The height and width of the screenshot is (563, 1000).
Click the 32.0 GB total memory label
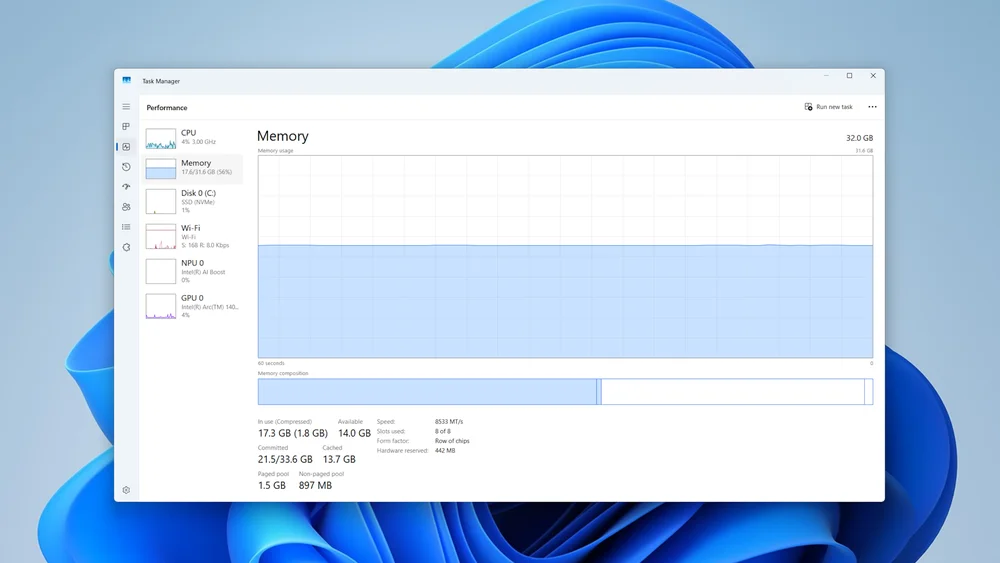(x=859, y=138)
